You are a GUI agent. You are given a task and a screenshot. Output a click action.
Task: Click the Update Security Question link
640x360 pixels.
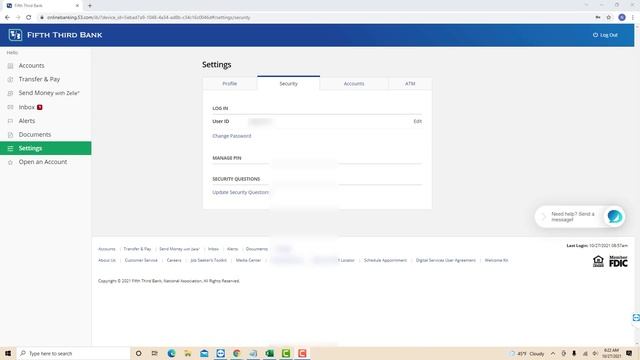coord(240,192)
